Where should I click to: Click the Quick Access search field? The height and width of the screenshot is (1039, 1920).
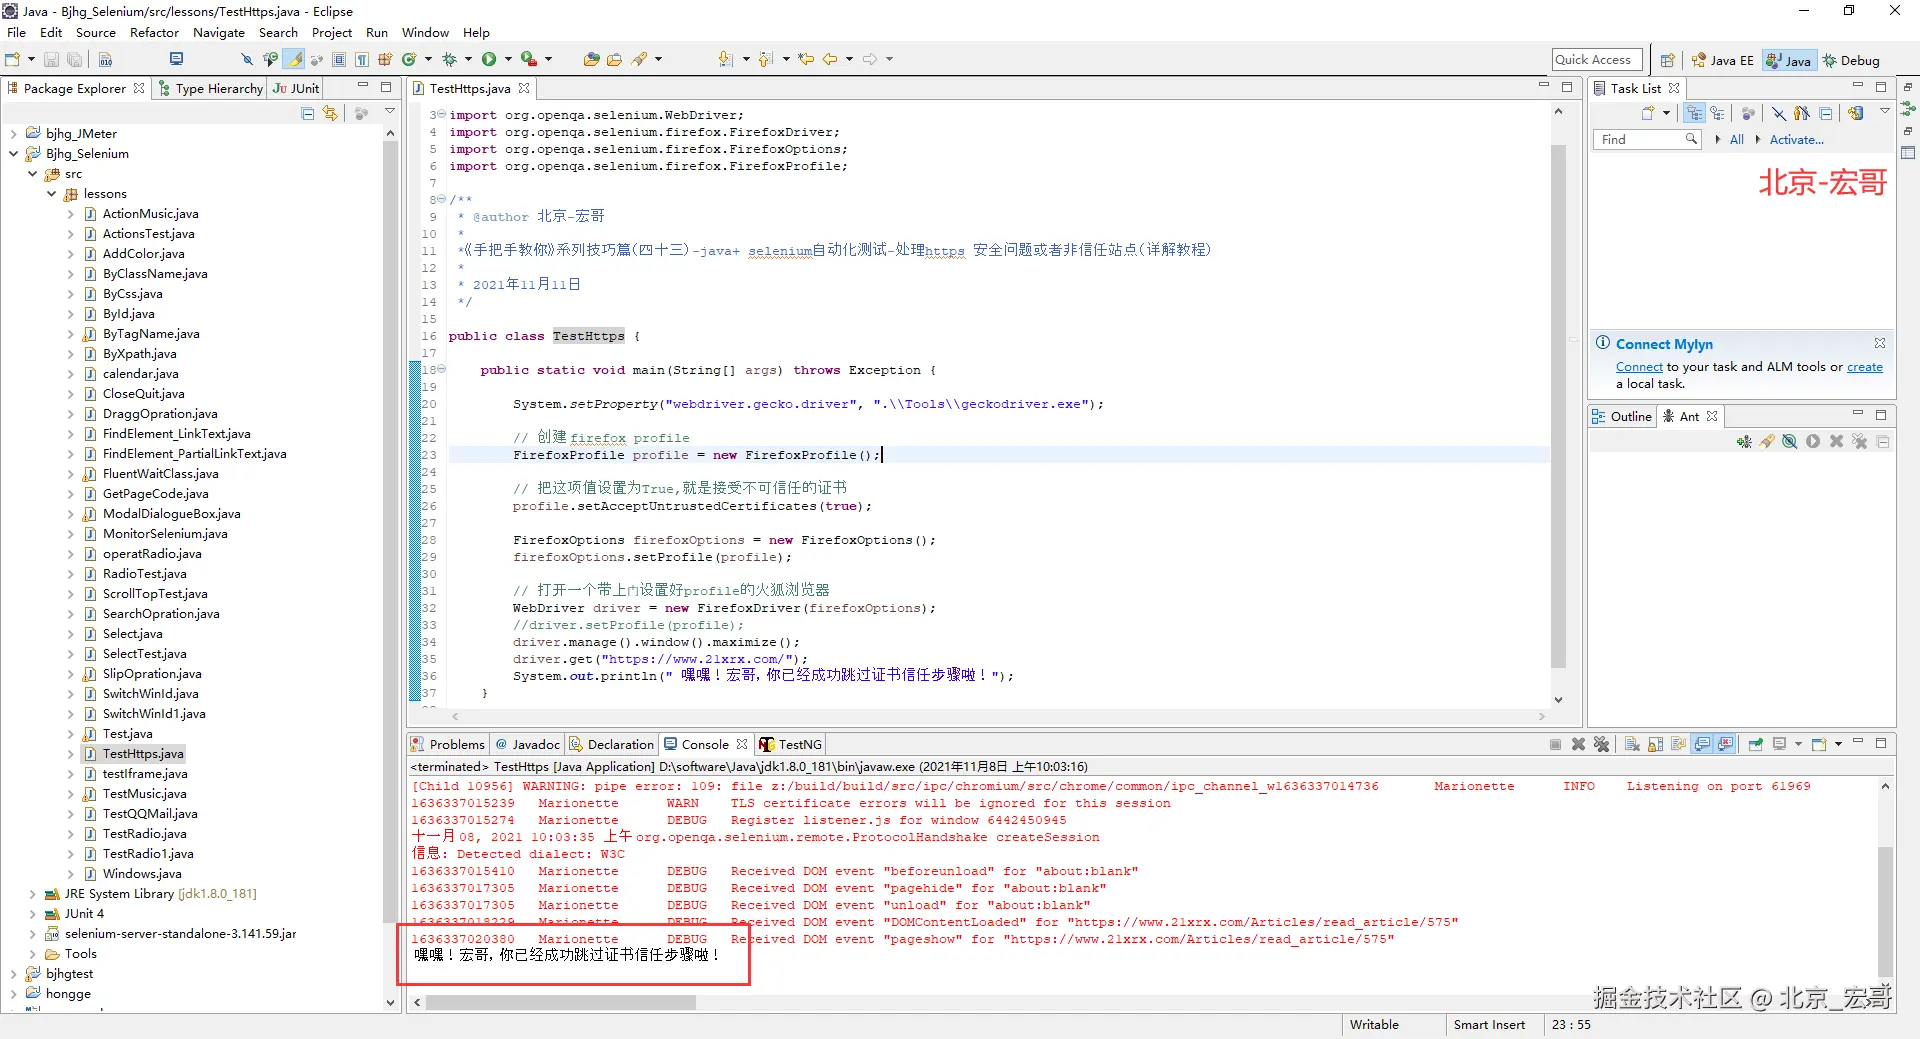coord(1597,60)
